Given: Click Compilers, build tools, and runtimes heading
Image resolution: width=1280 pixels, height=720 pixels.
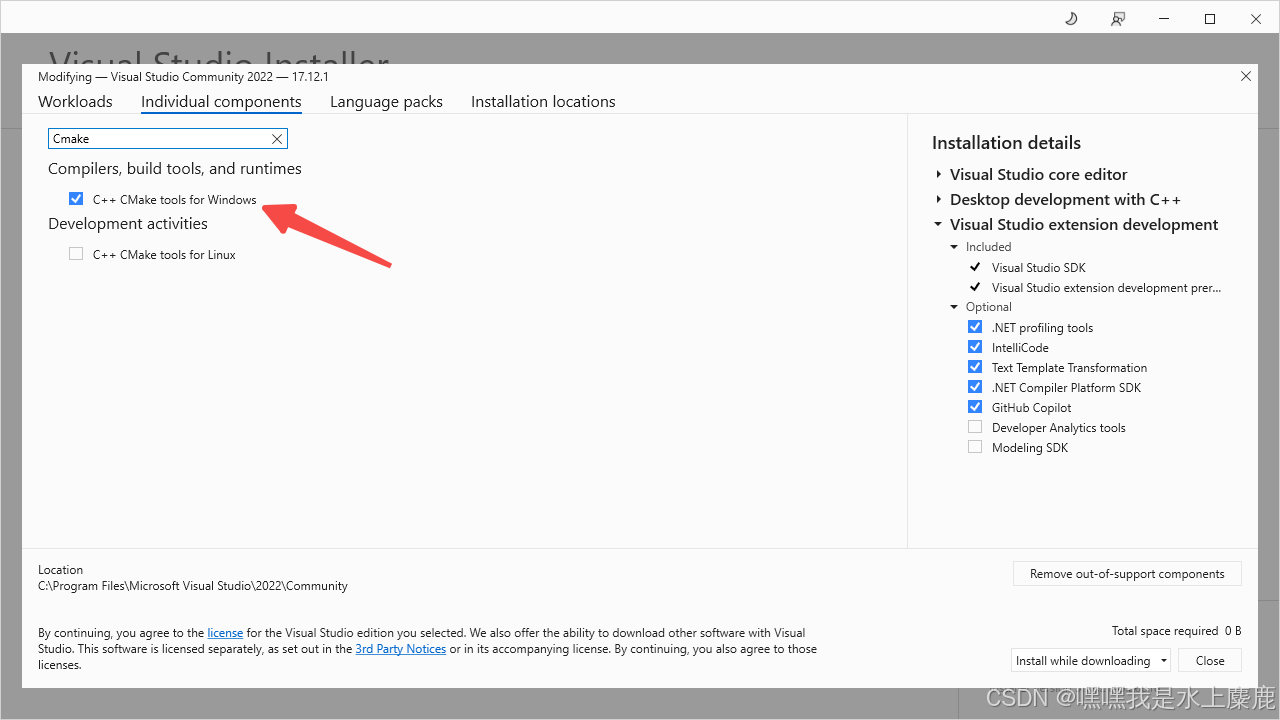Looking at the screenshot, I should [x=175, y=169].
